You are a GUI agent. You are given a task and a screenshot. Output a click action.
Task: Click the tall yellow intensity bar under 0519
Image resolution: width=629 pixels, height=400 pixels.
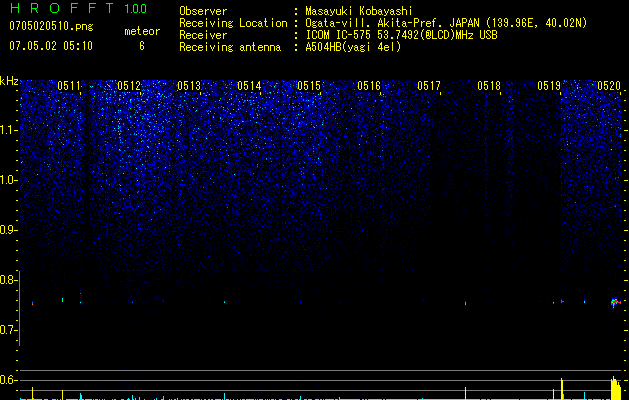click(x=562, y=389)
